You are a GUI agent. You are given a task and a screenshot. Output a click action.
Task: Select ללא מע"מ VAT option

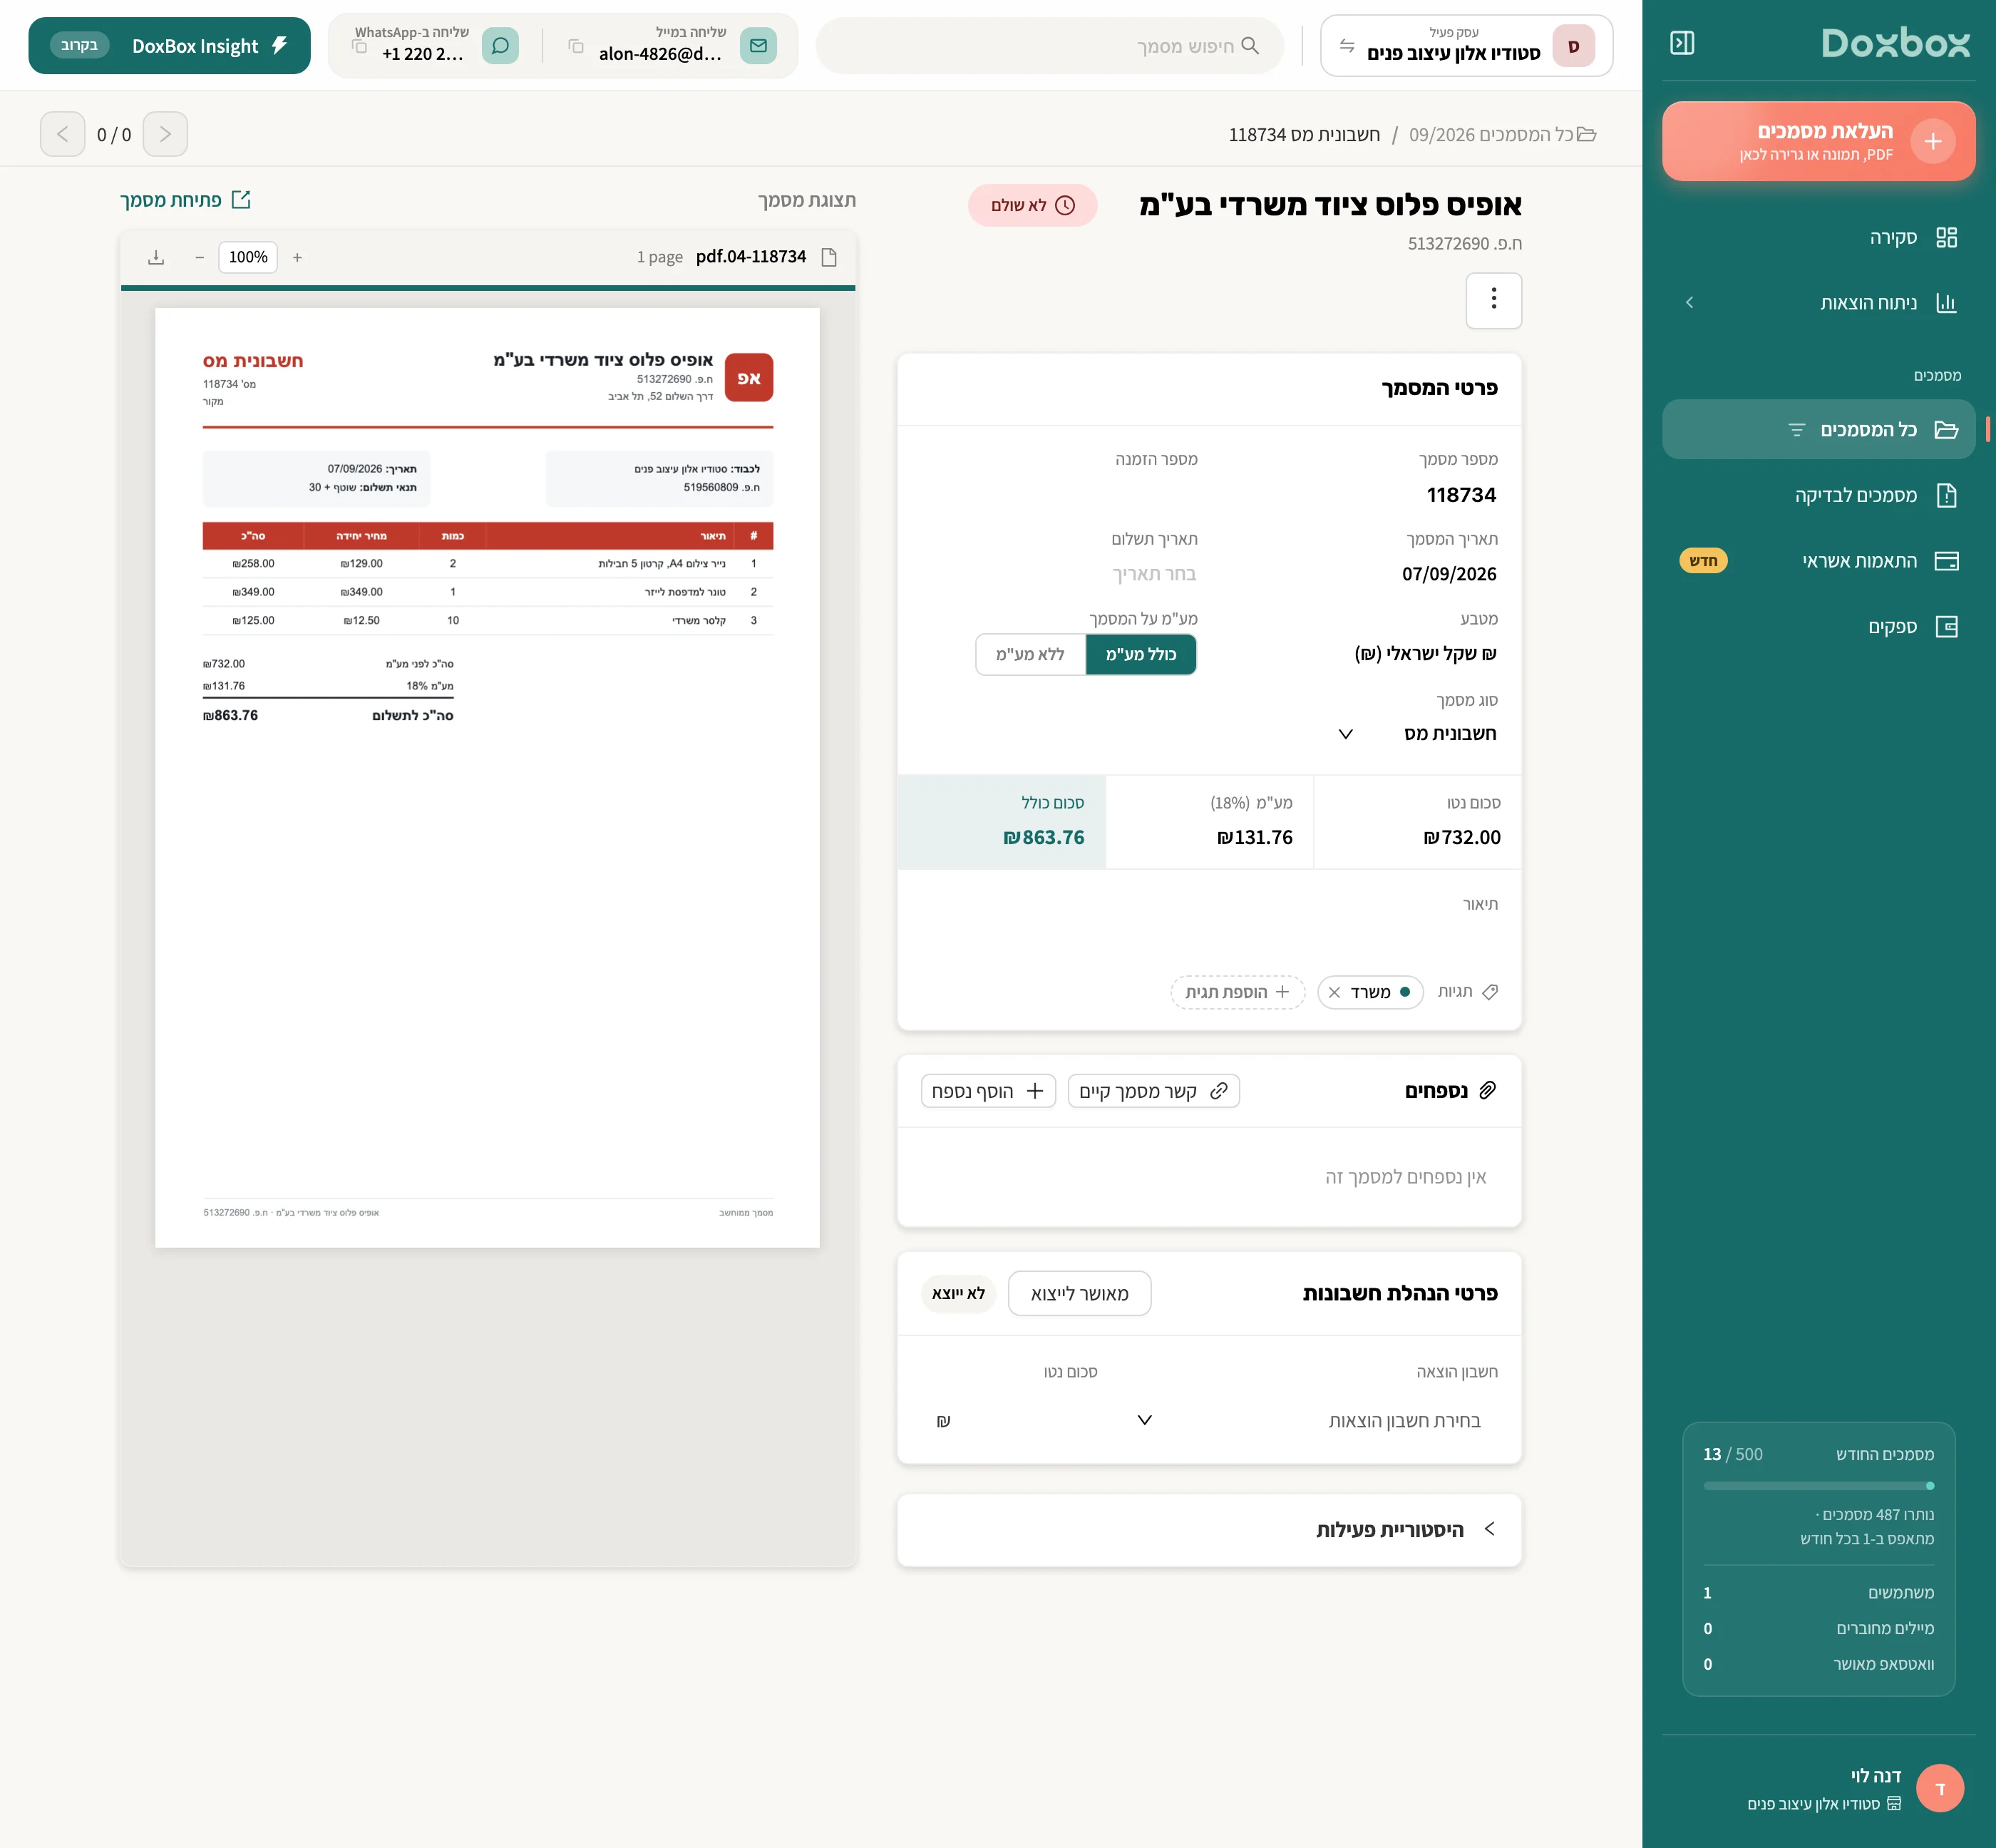pos(1030,654)
